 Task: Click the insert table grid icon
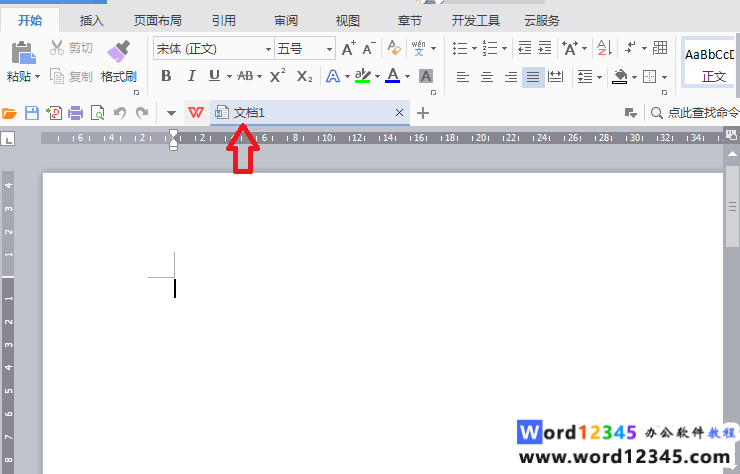coord(660,48)
